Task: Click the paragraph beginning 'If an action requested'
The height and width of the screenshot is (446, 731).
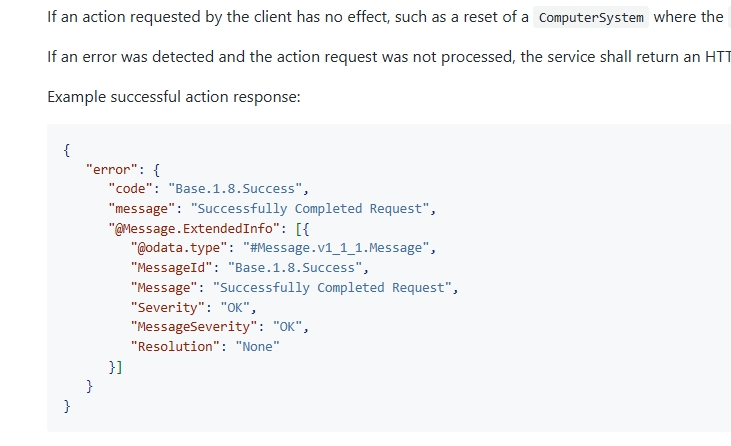Action: [x=389, y=17]
